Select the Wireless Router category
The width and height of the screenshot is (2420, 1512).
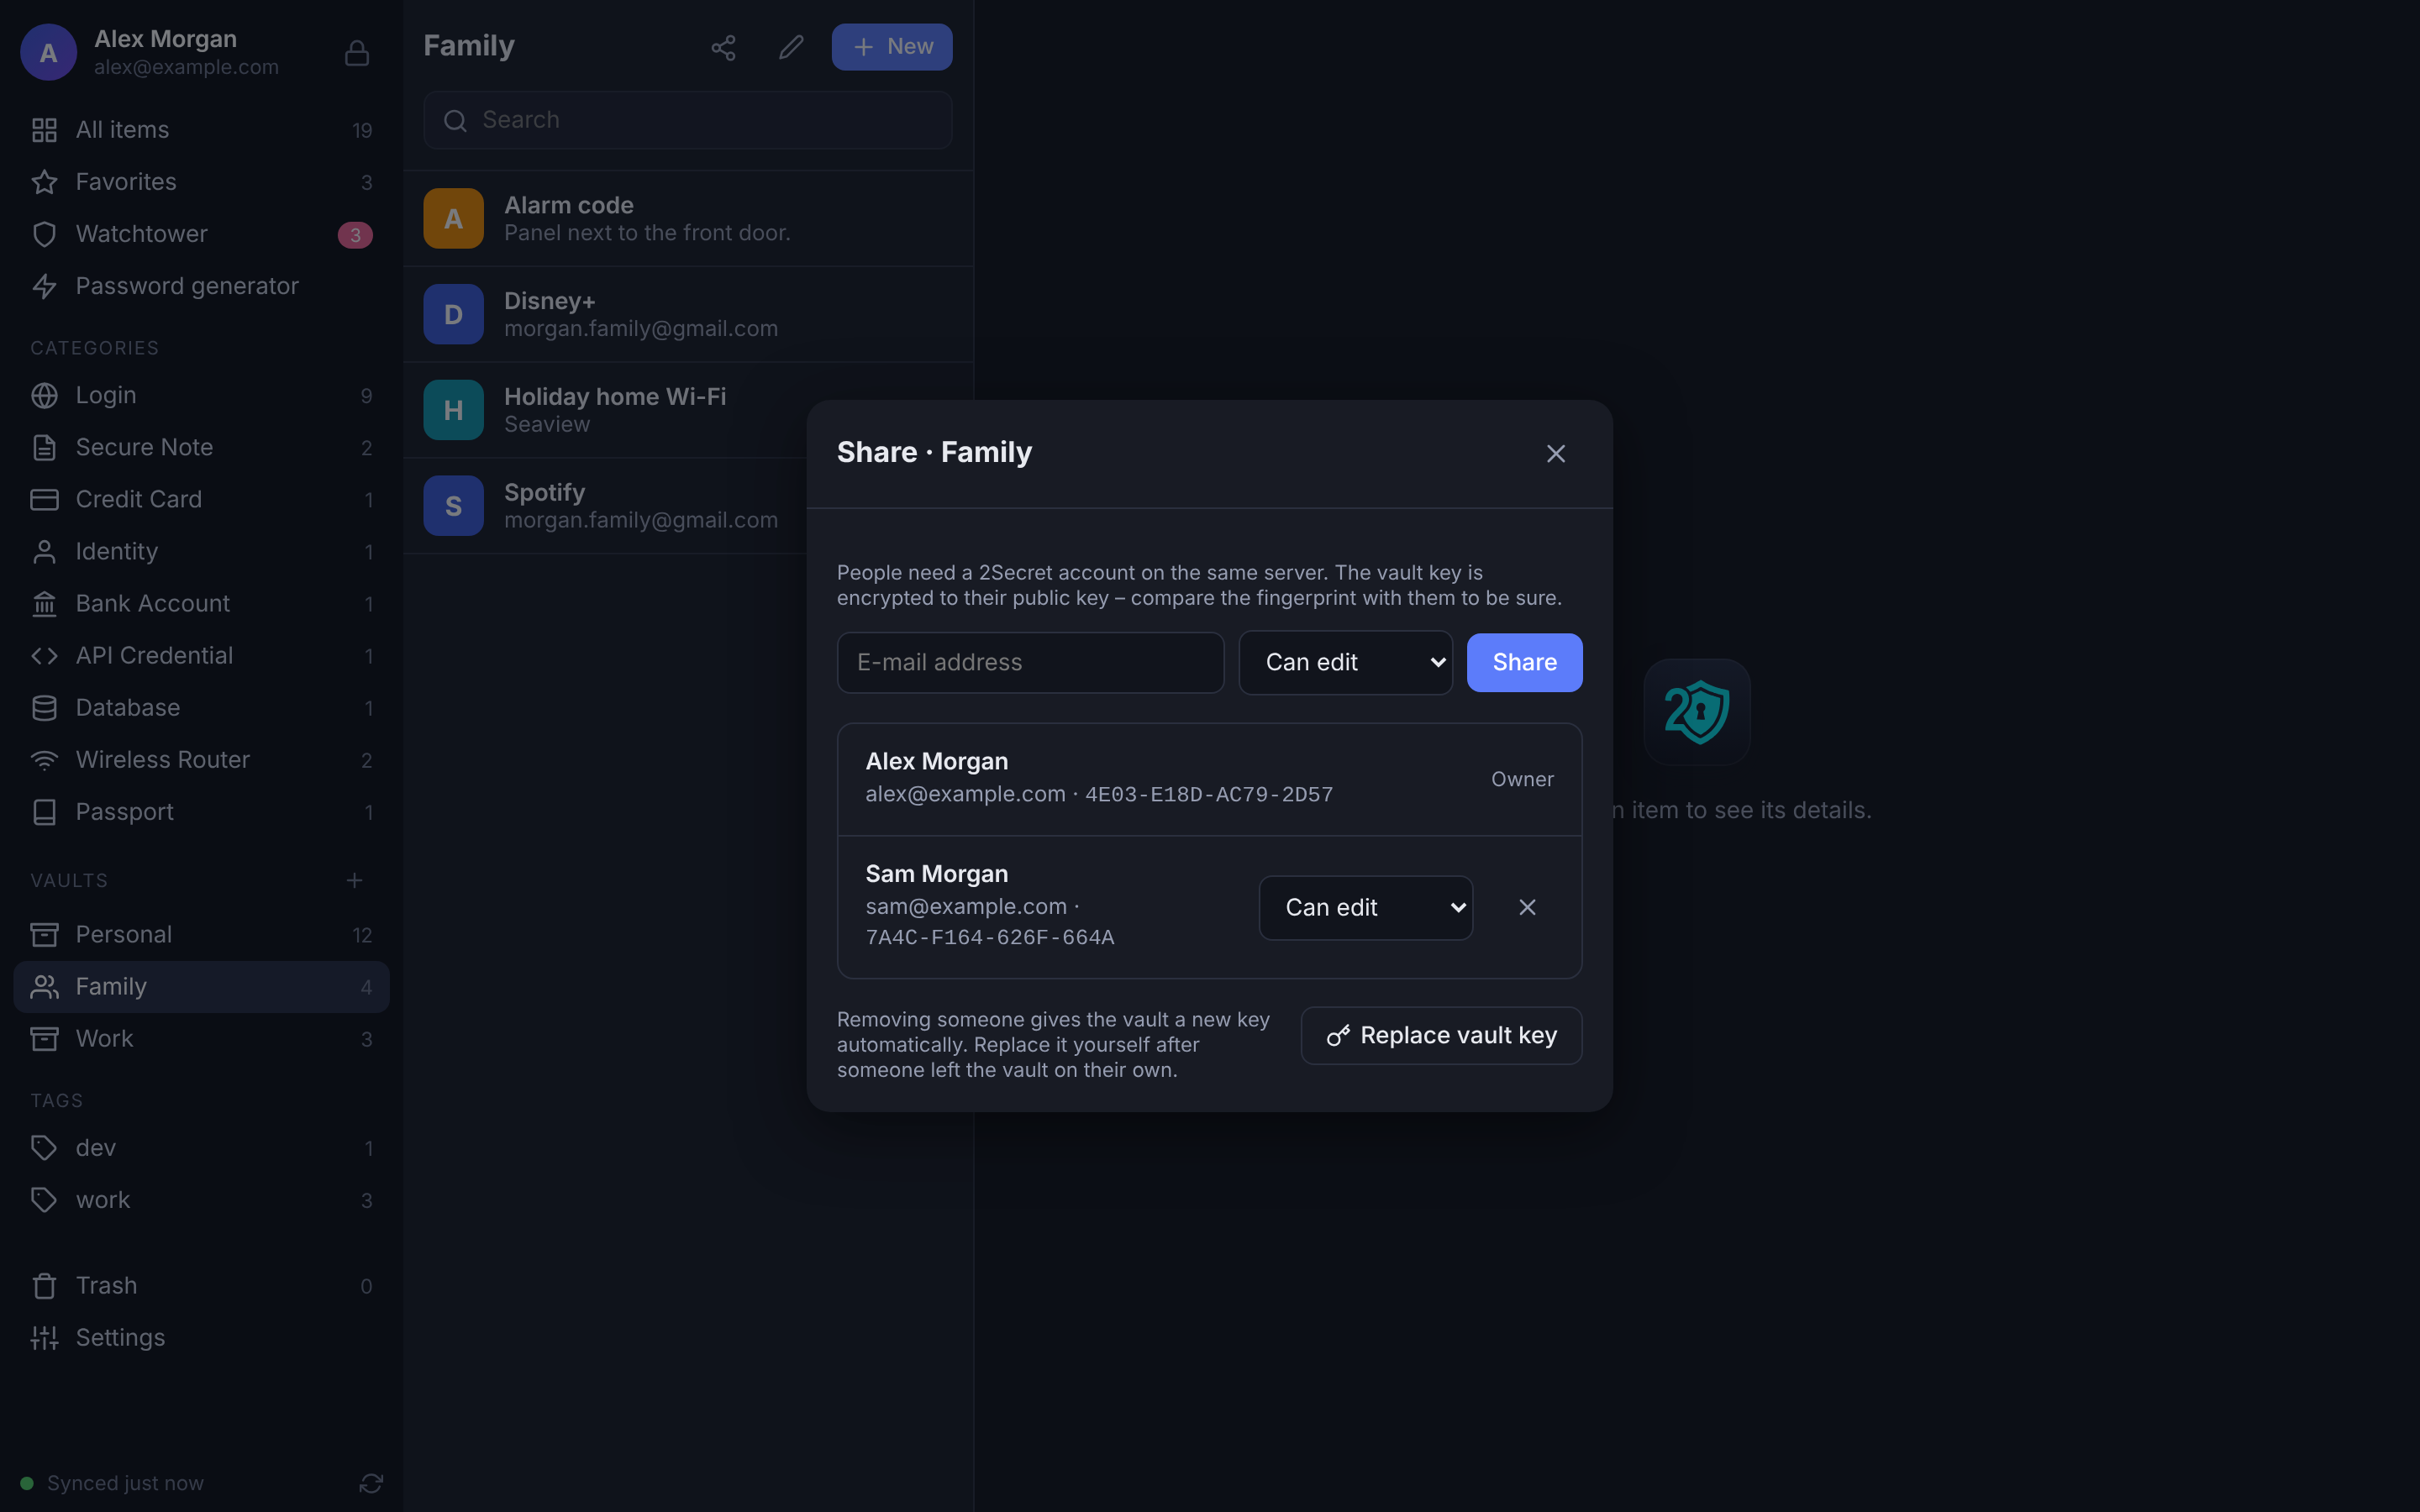click(x=201, y=760)
